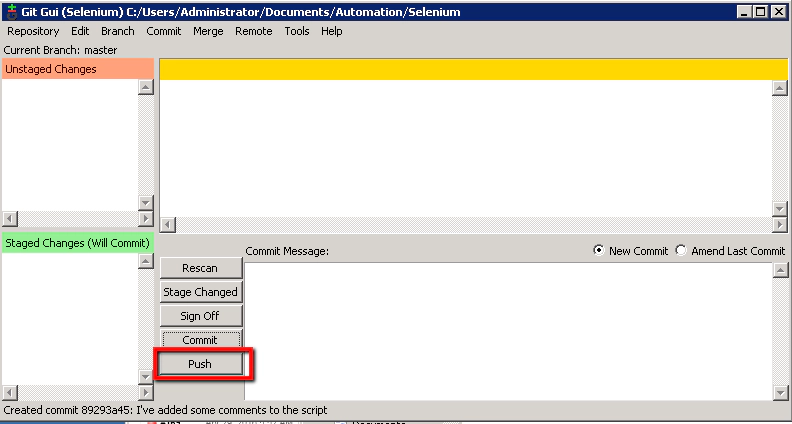
Task: Push commits with the Push button
Action: pyautogui.click(x=201, y=364)
